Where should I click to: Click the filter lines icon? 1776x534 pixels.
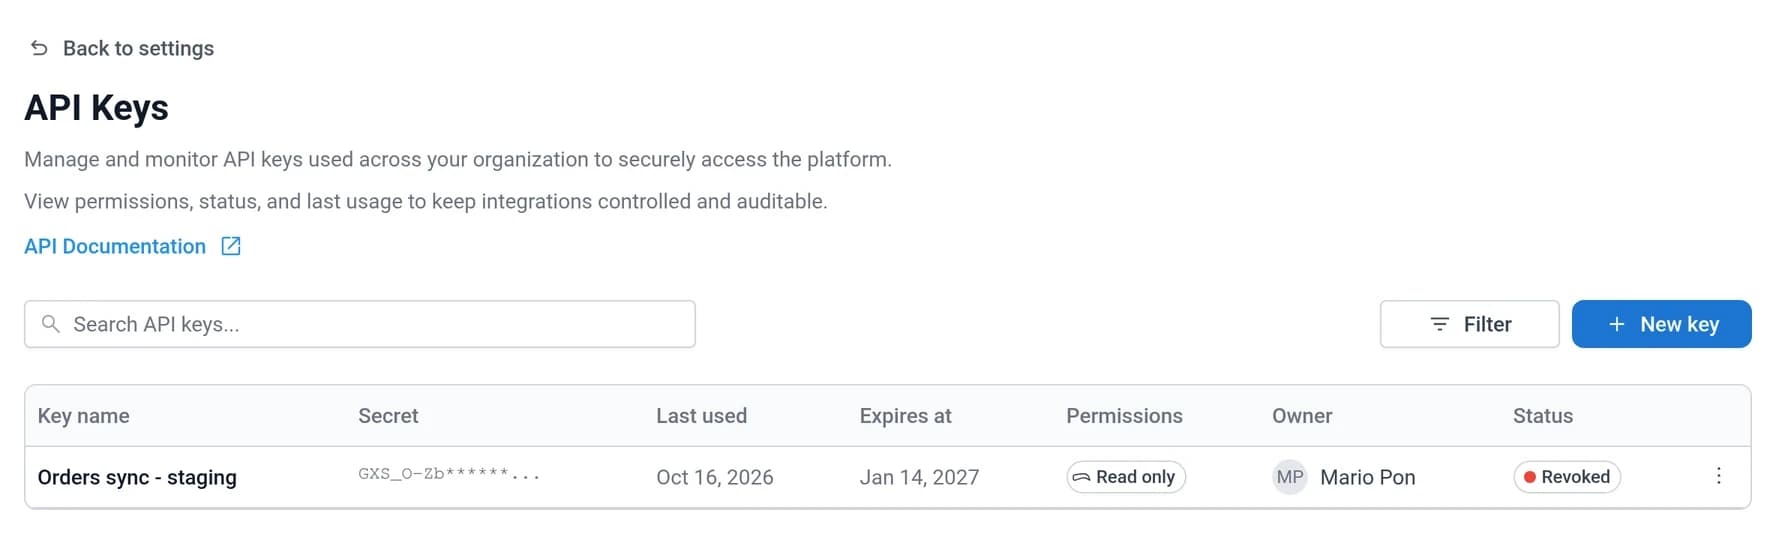[x=1440, y=324]
